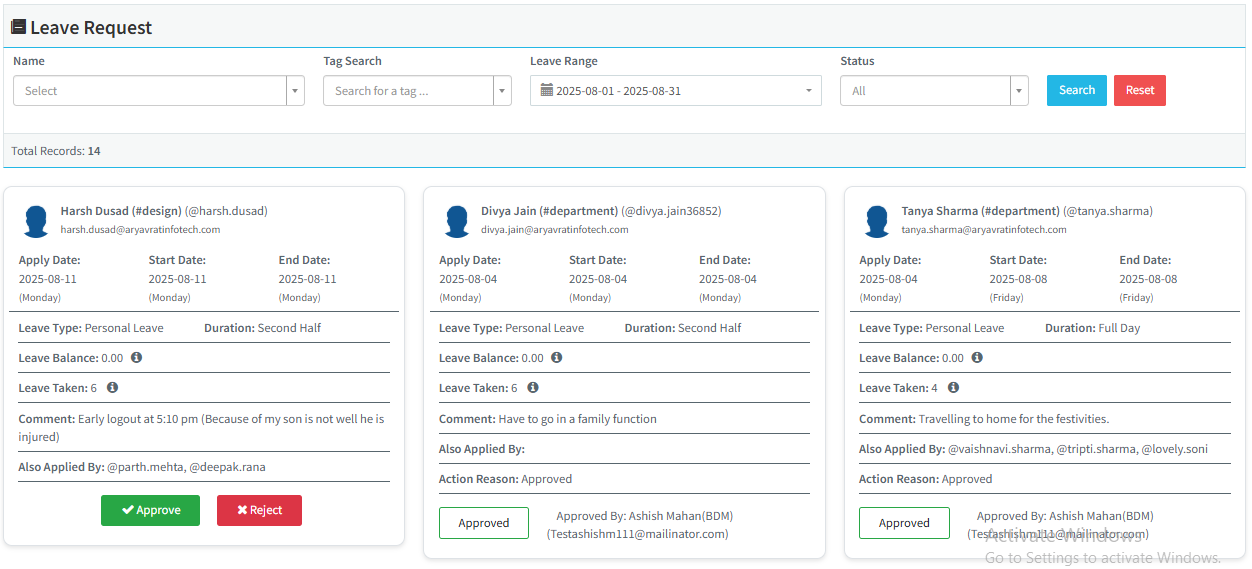Reject Harsh Dusad's leave request
Screen dimensions: 1252x569
[259, 510]
